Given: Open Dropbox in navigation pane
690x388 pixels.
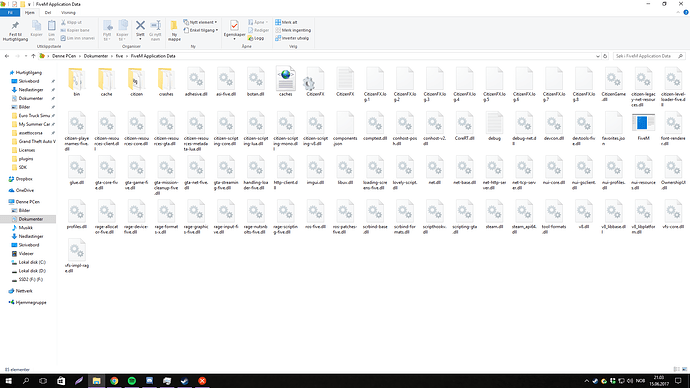Looking at the screenshot, I should tap(24, 179).
